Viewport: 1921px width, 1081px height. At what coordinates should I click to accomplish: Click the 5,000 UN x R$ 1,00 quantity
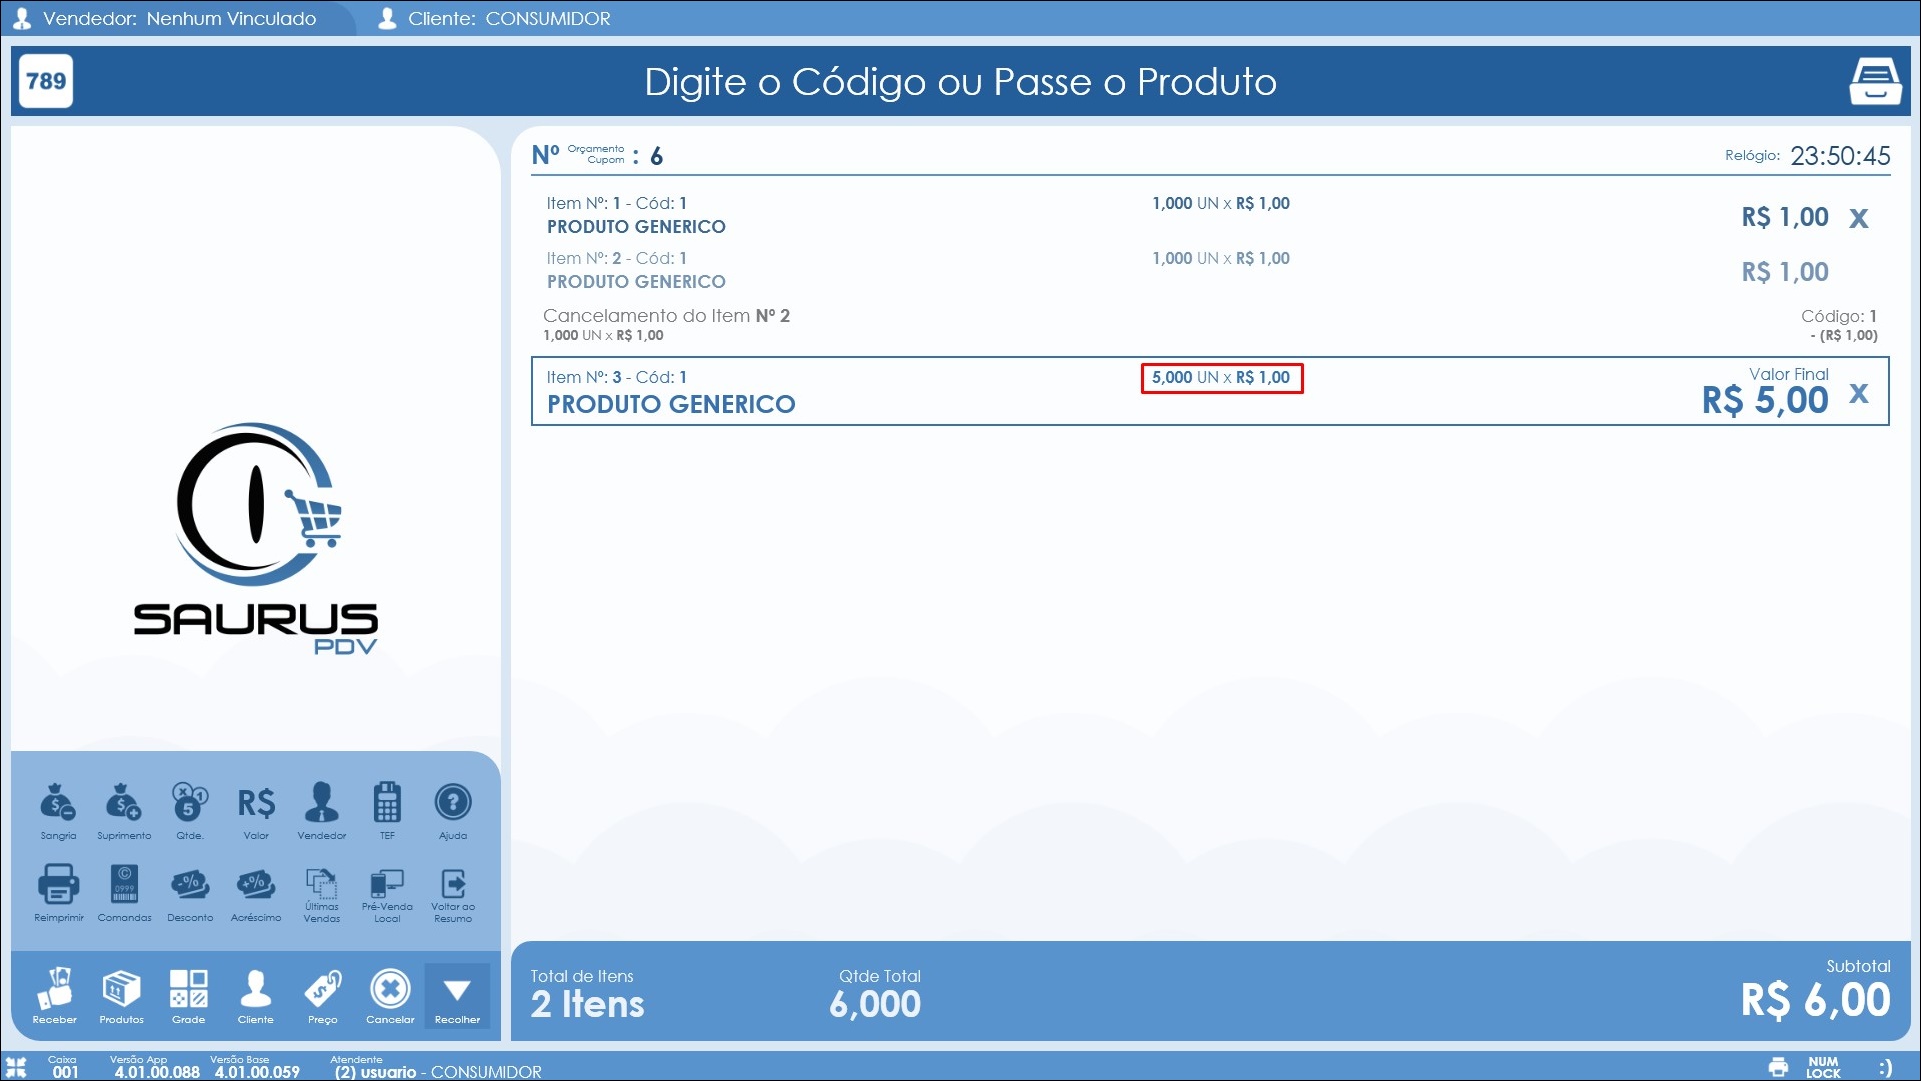pos(1221,377)
